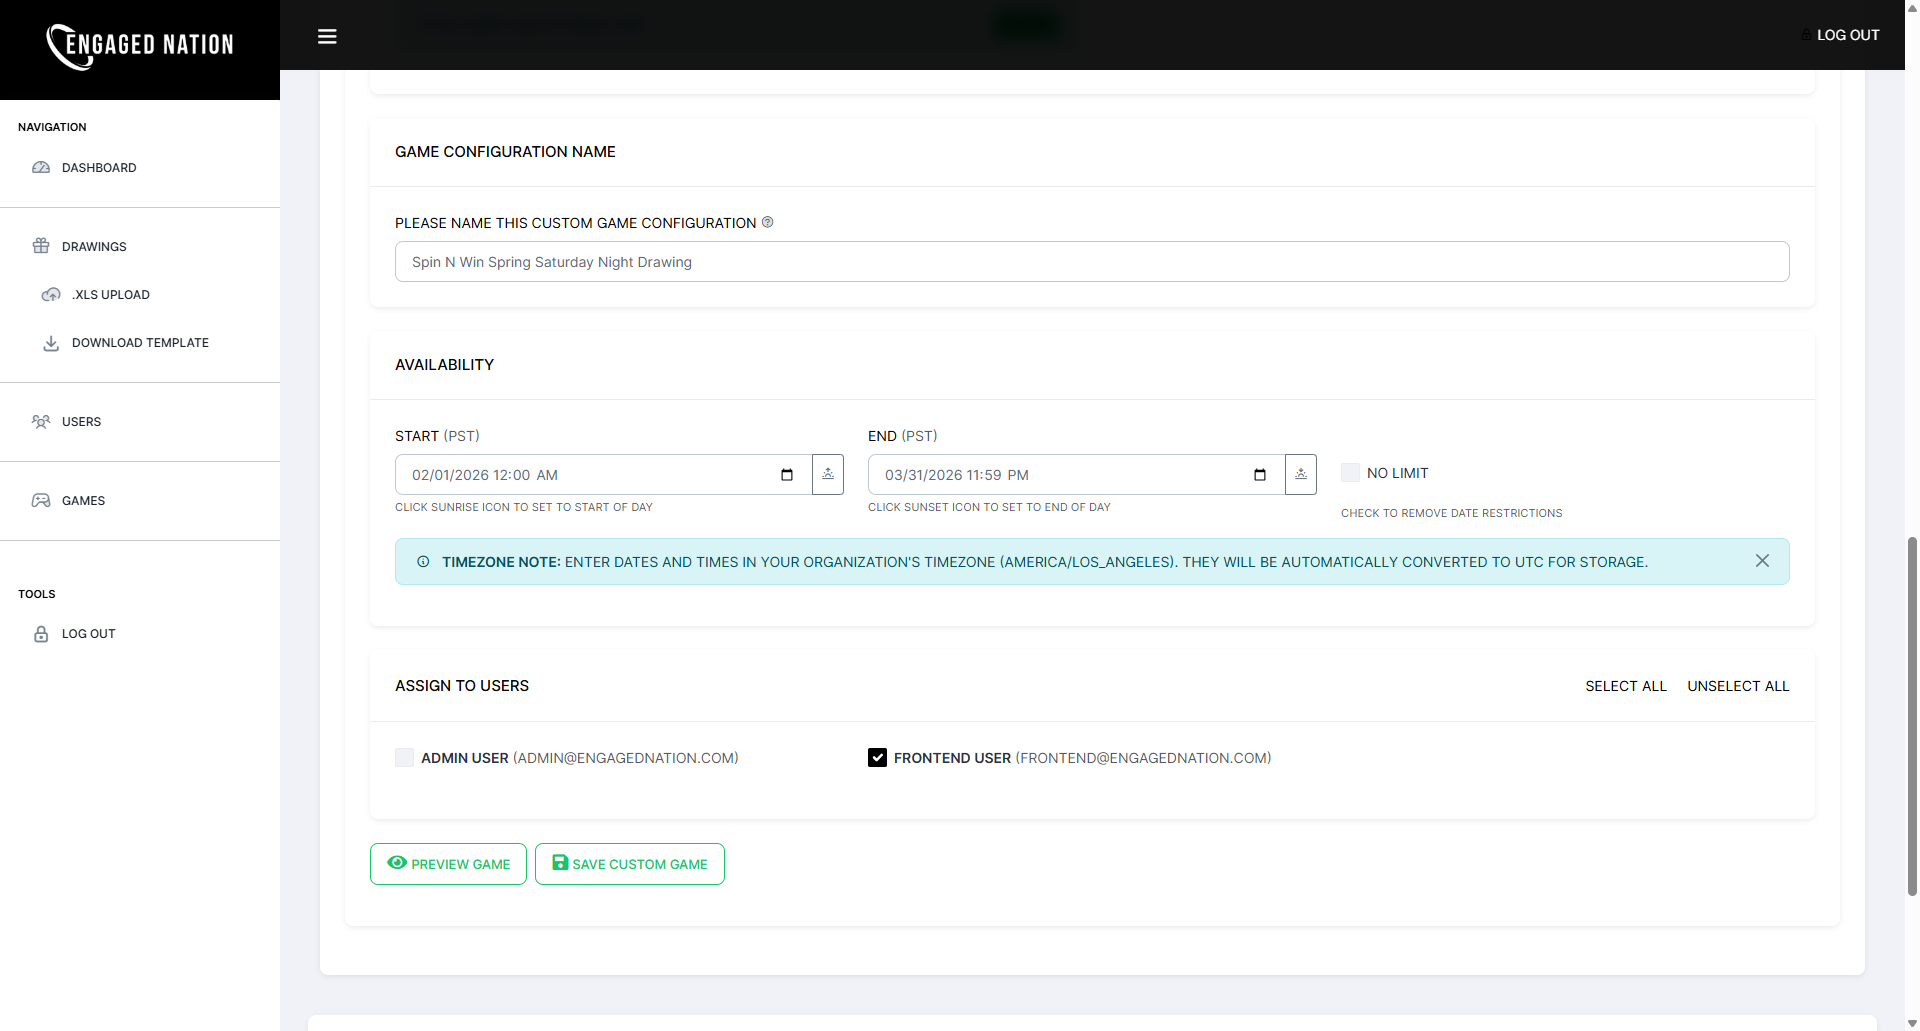Image resolution: width=1920 pixels, height=1031 pixels.
Task: Click the Download Template icon in sidebar
Action: click(x=50, y=342)
